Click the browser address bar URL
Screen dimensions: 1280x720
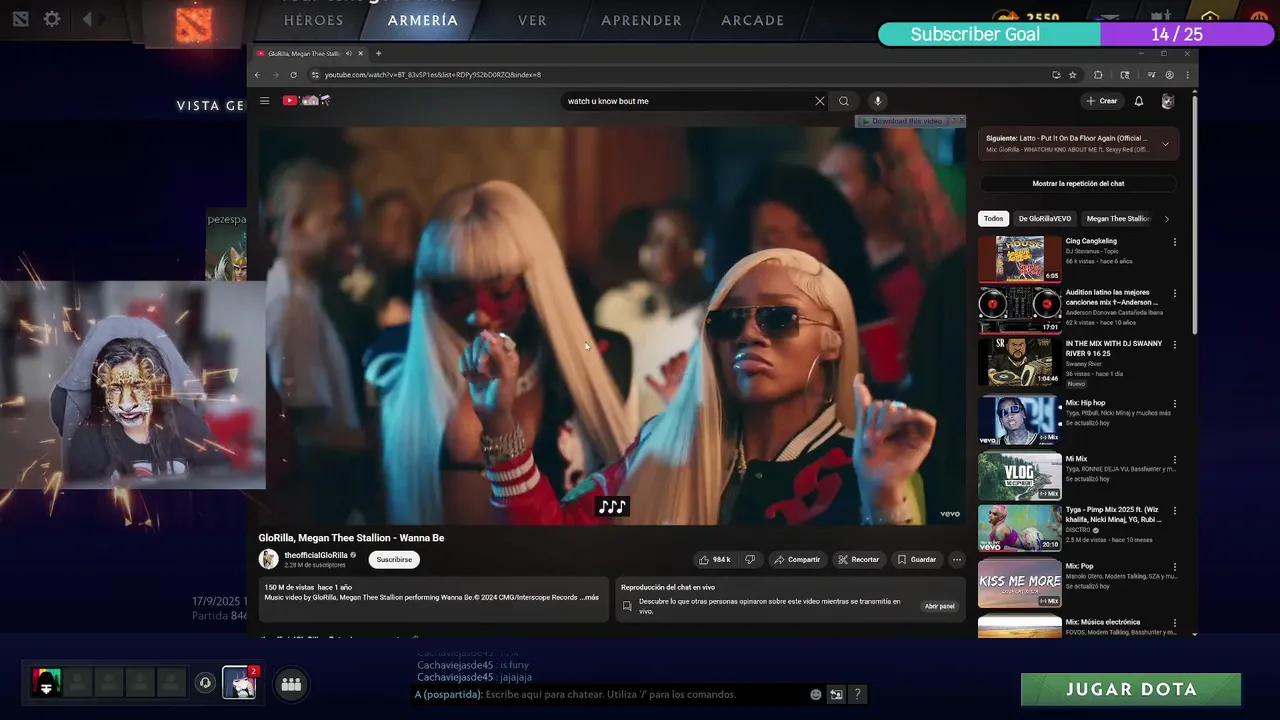tap(433, 75)
